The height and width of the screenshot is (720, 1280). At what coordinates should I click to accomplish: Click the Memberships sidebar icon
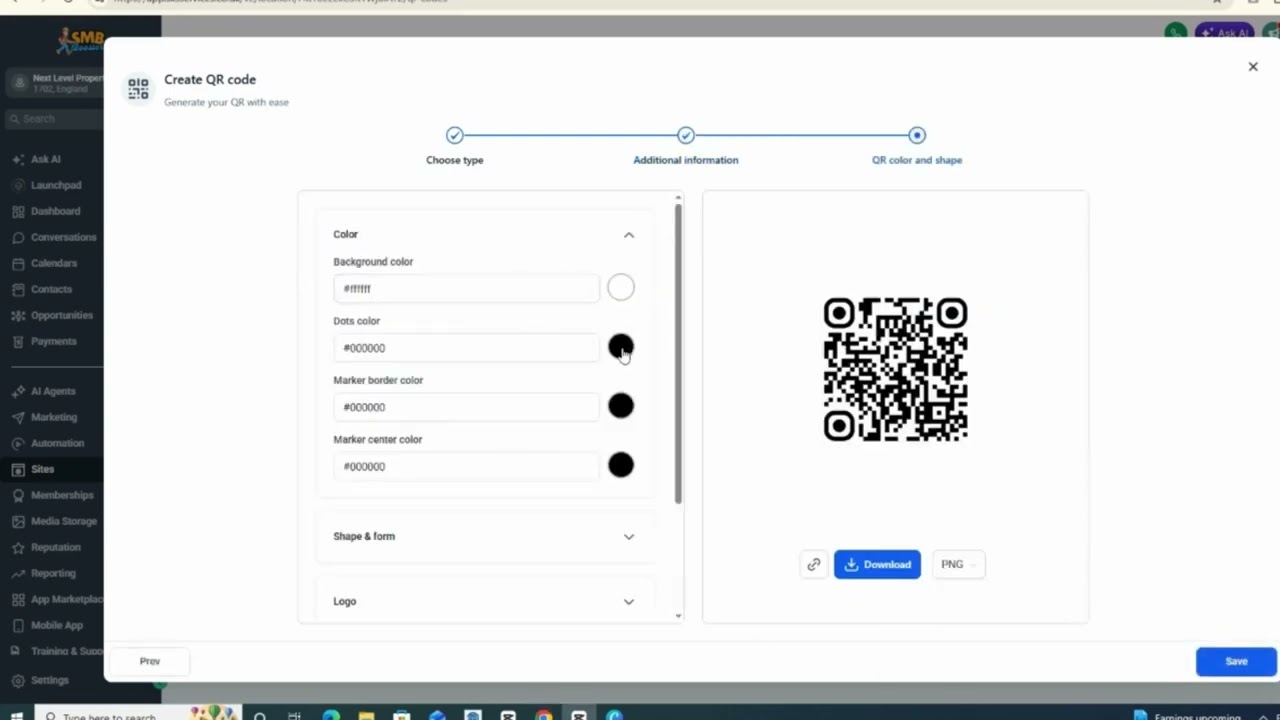(x=18, y=495)
